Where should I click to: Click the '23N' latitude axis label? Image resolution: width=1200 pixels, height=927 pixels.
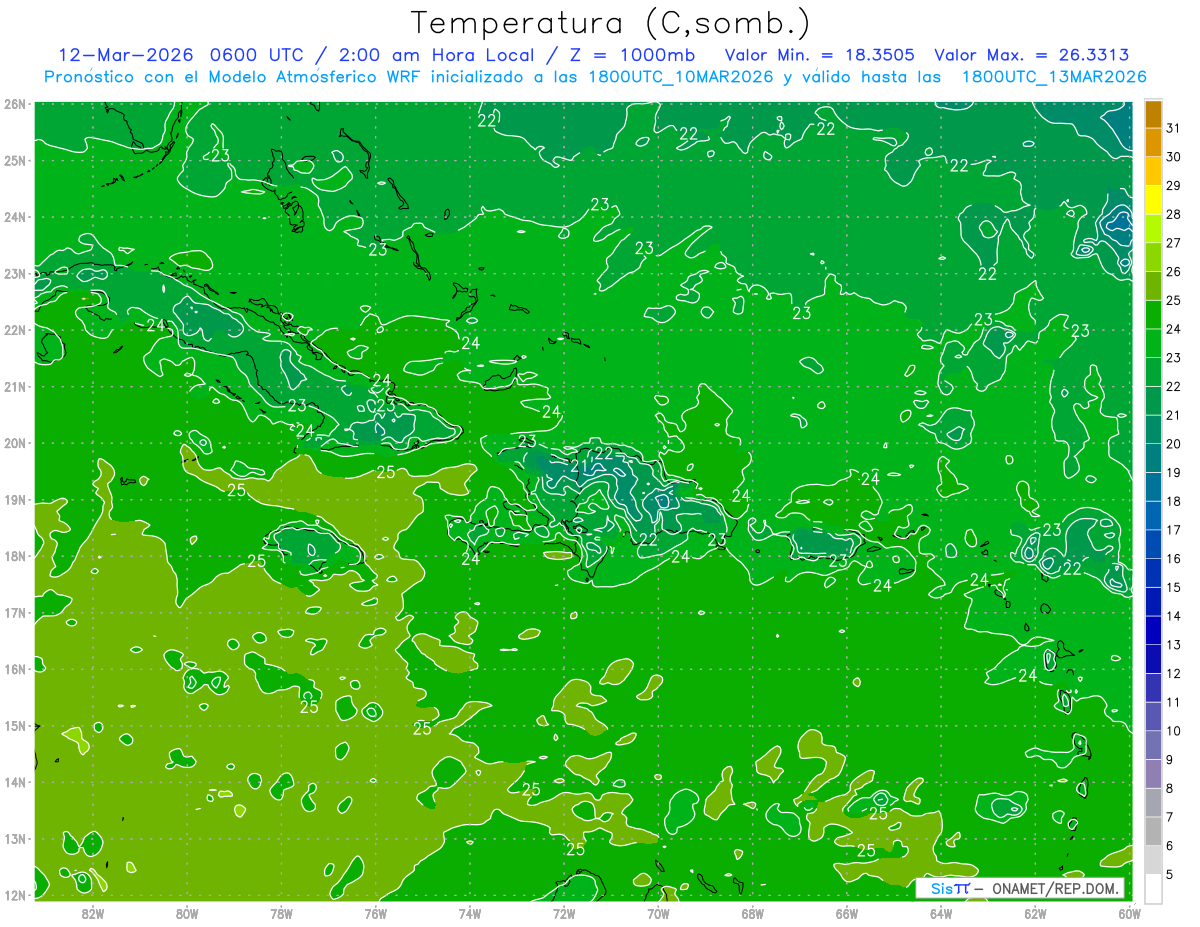[15, 273]
